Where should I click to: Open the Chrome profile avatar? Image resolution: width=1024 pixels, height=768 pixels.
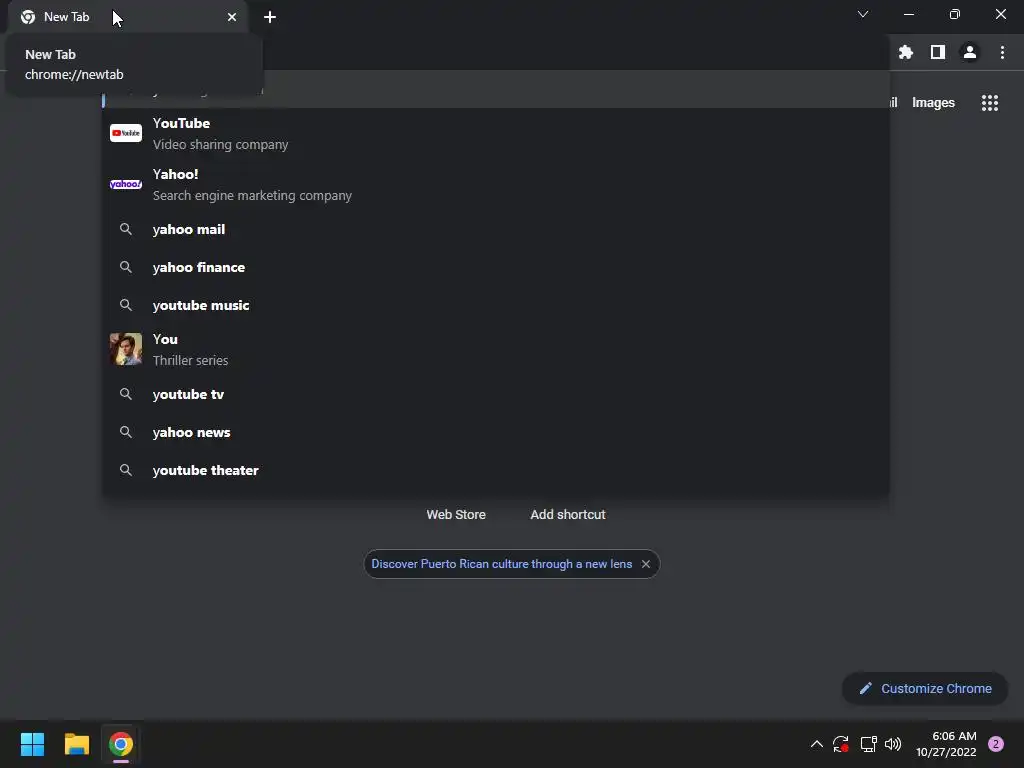[x=969, y=52]
